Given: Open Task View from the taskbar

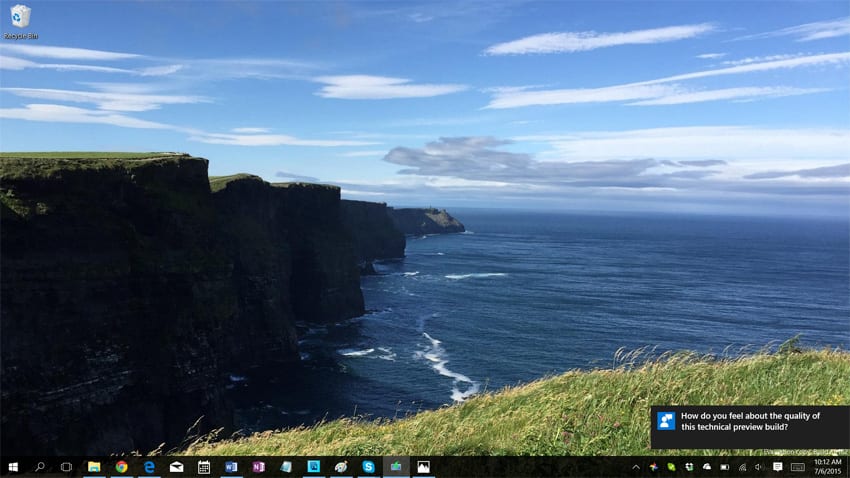Looking at the screenshot, I should click(66, 467).
